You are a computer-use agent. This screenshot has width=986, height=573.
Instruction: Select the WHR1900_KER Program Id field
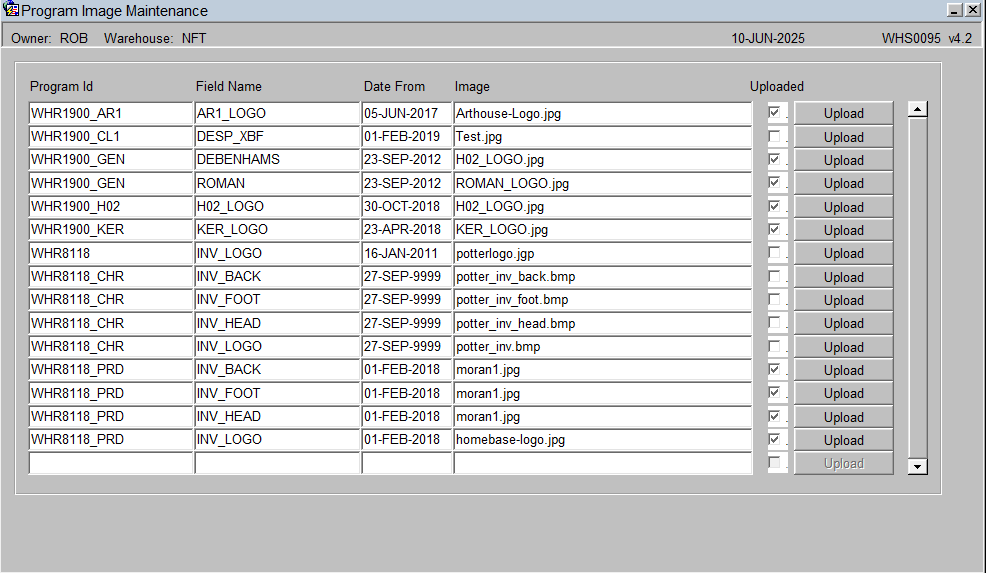click(x=111, y=230)
